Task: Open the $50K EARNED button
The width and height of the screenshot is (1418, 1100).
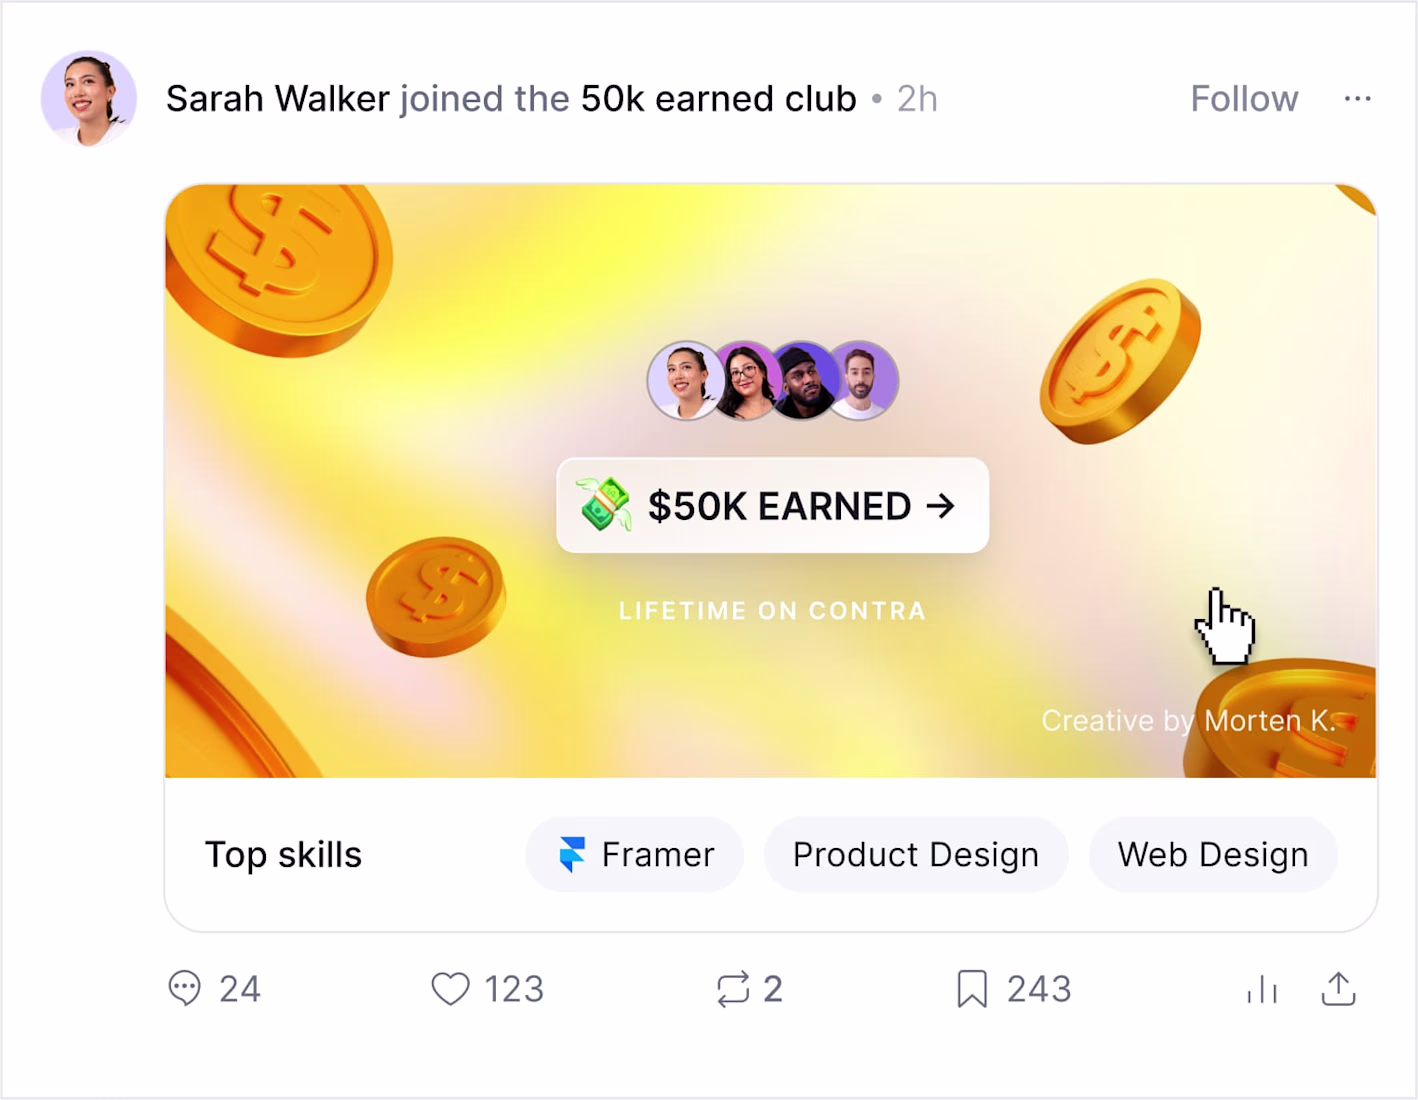Action: pos(772,505)
